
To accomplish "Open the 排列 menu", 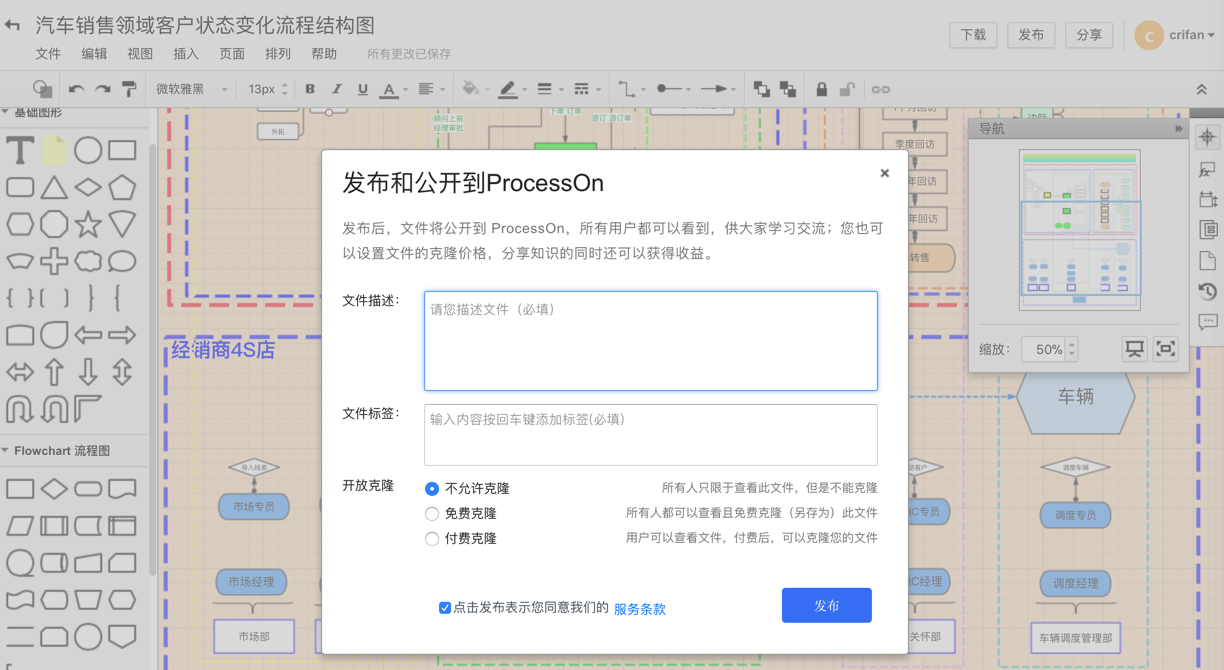I will [278, 54].
